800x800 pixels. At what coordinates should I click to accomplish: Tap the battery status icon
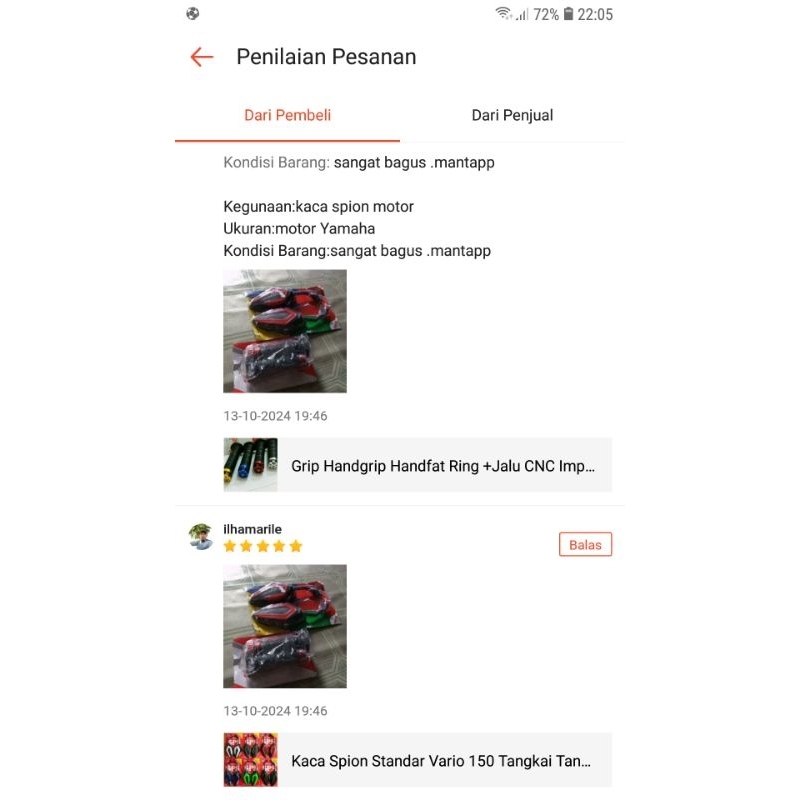coord(568,14)
